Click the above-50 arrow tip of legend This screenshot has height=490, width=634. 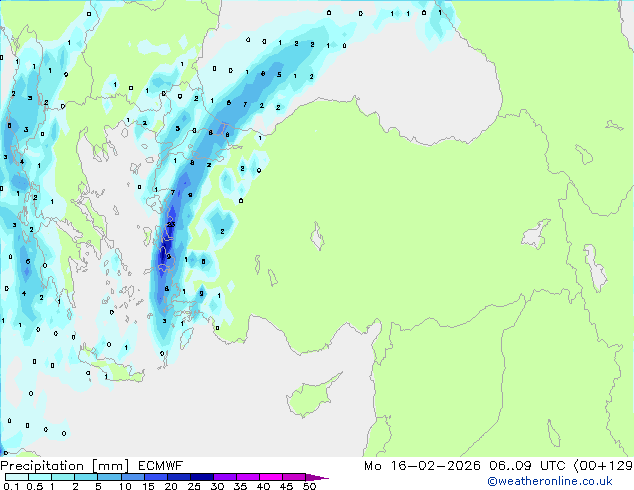317,477
